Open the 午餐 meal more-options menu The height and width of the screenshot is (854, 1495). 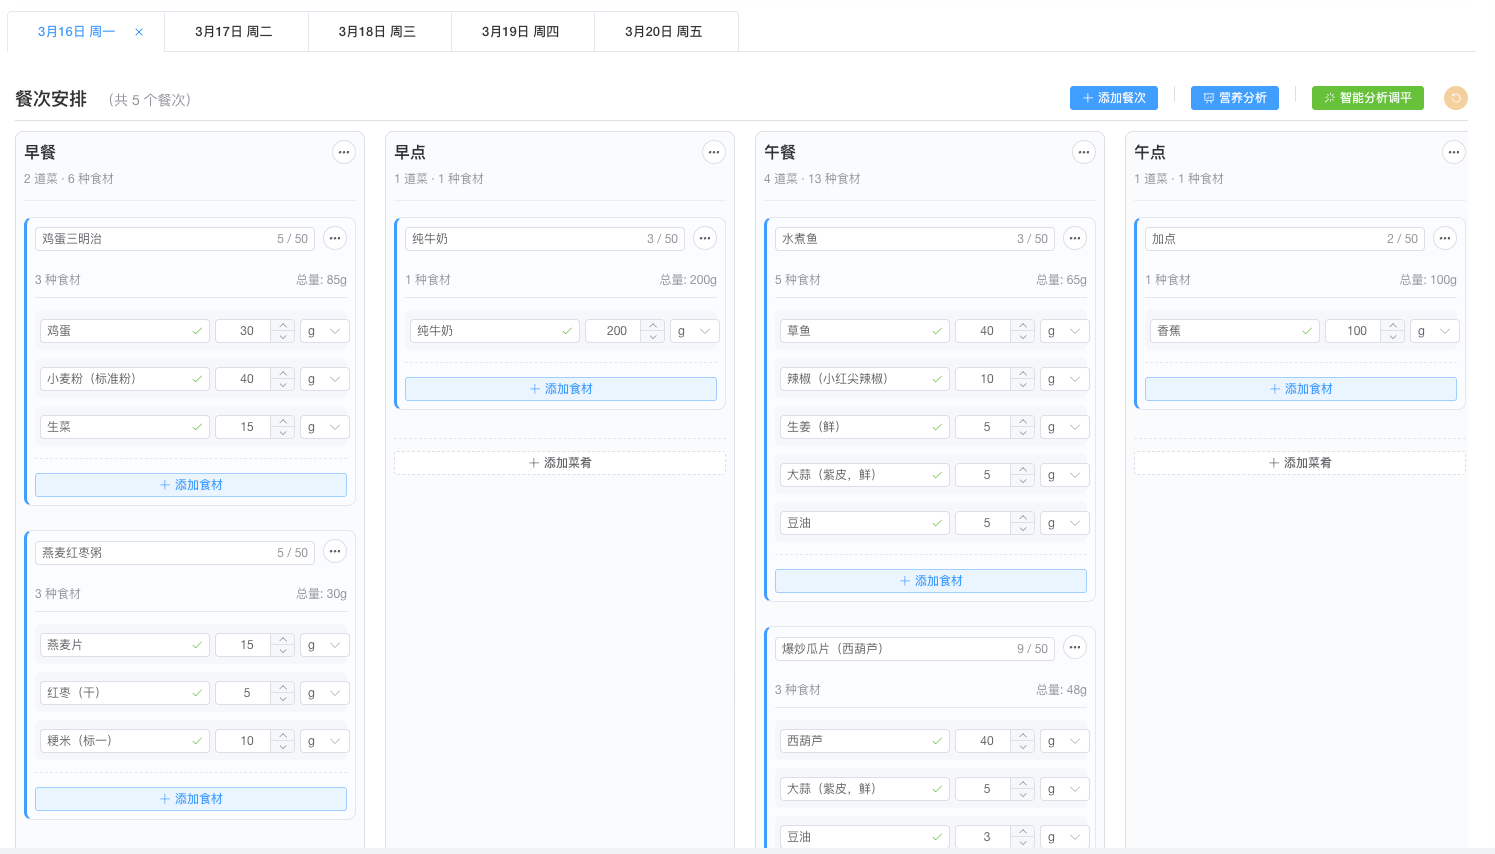coord(1084,152)
